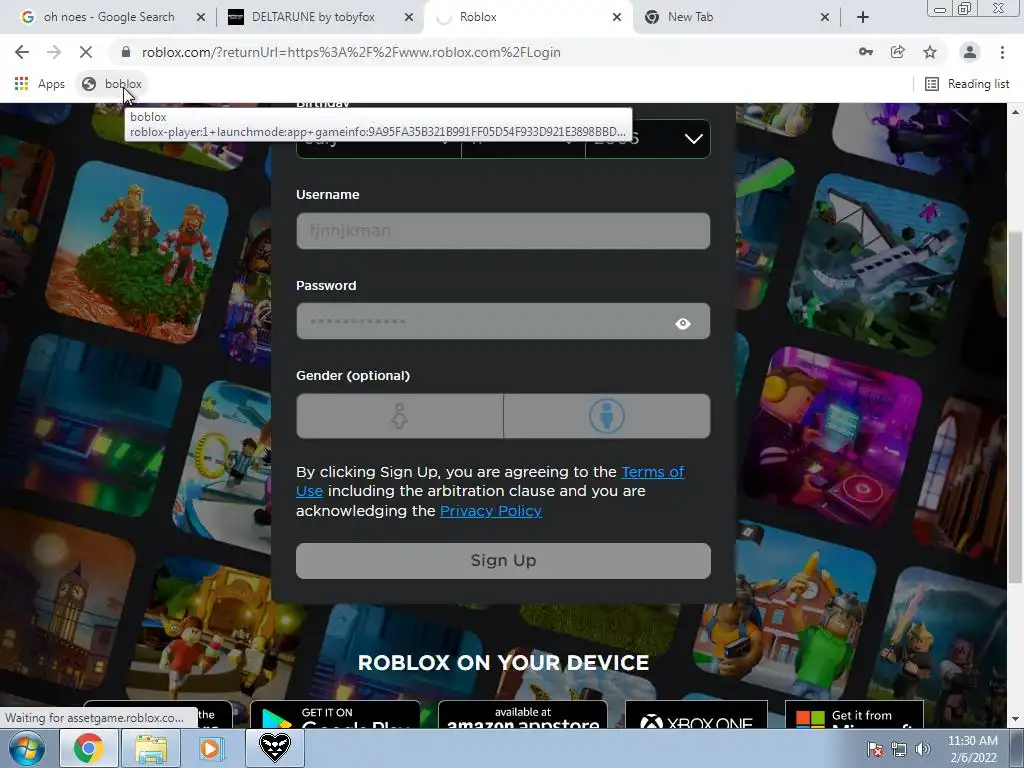This screenshot has height=768, width=1024.
Task: Click the Sign Up button
Action: 503,560
